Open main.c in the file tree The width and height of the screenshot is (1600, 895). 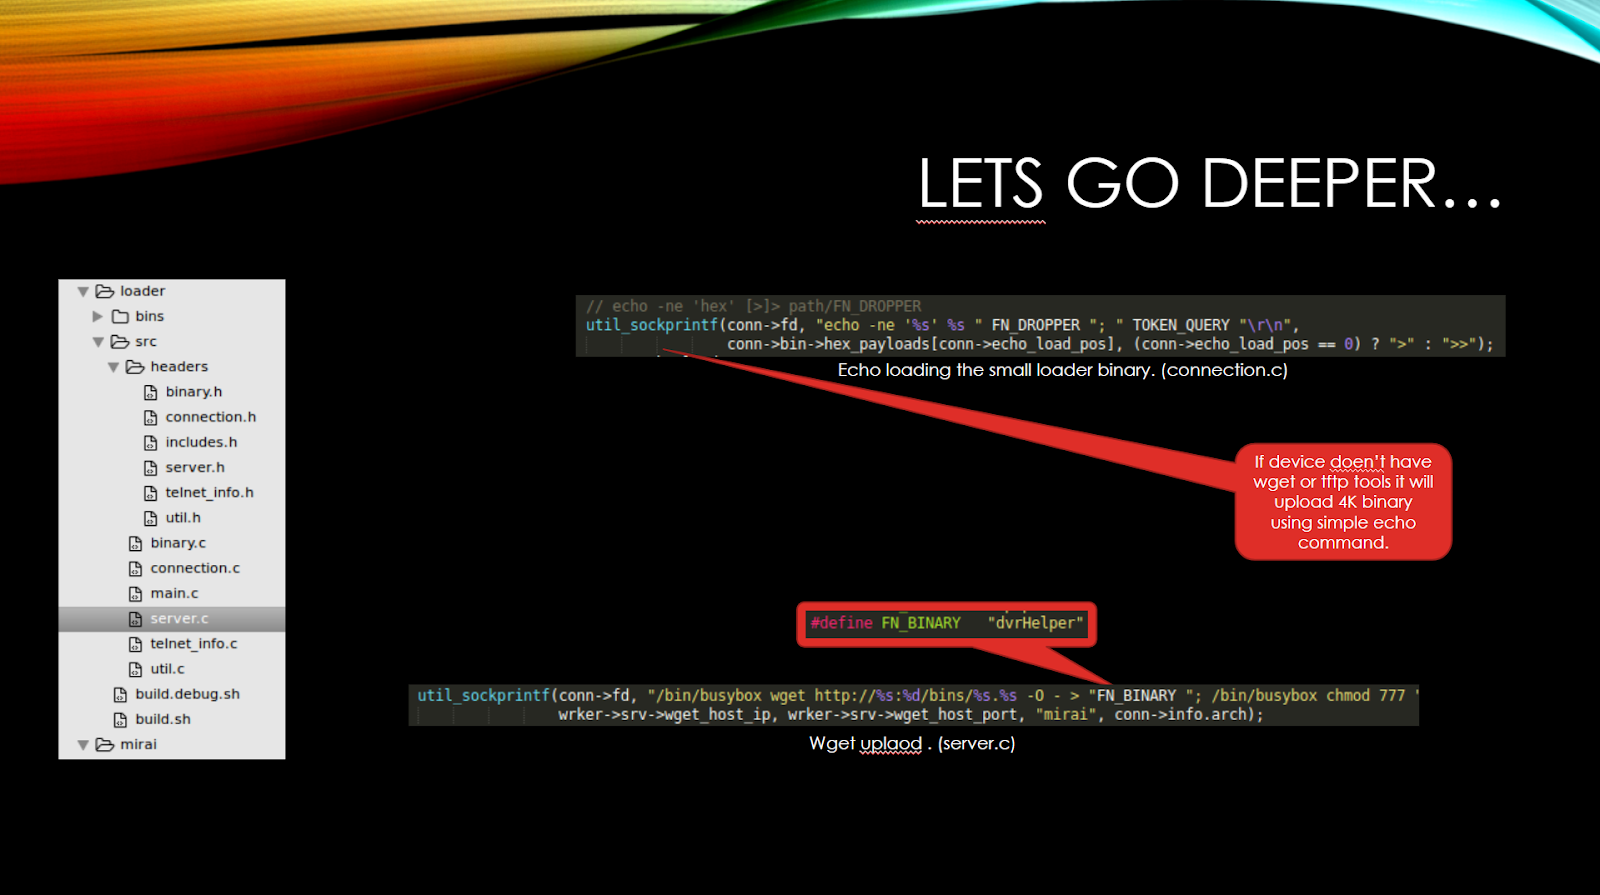coord(174,593)
